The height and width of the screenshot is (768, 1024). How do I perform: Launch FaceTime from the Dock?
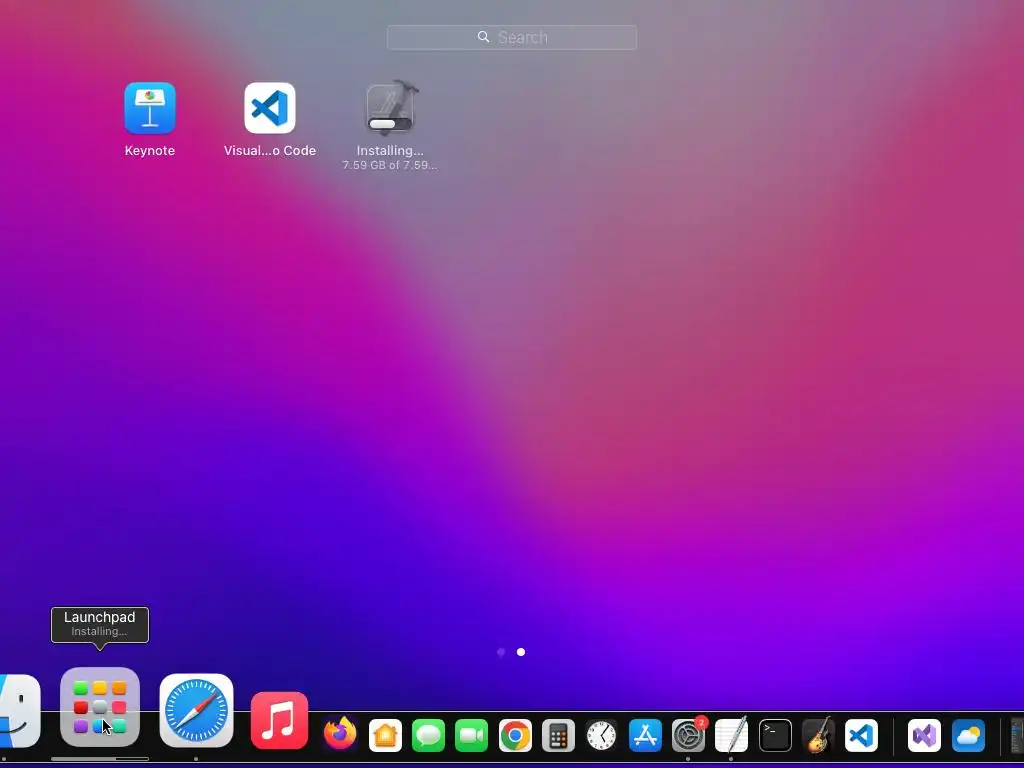coord(472,735)
